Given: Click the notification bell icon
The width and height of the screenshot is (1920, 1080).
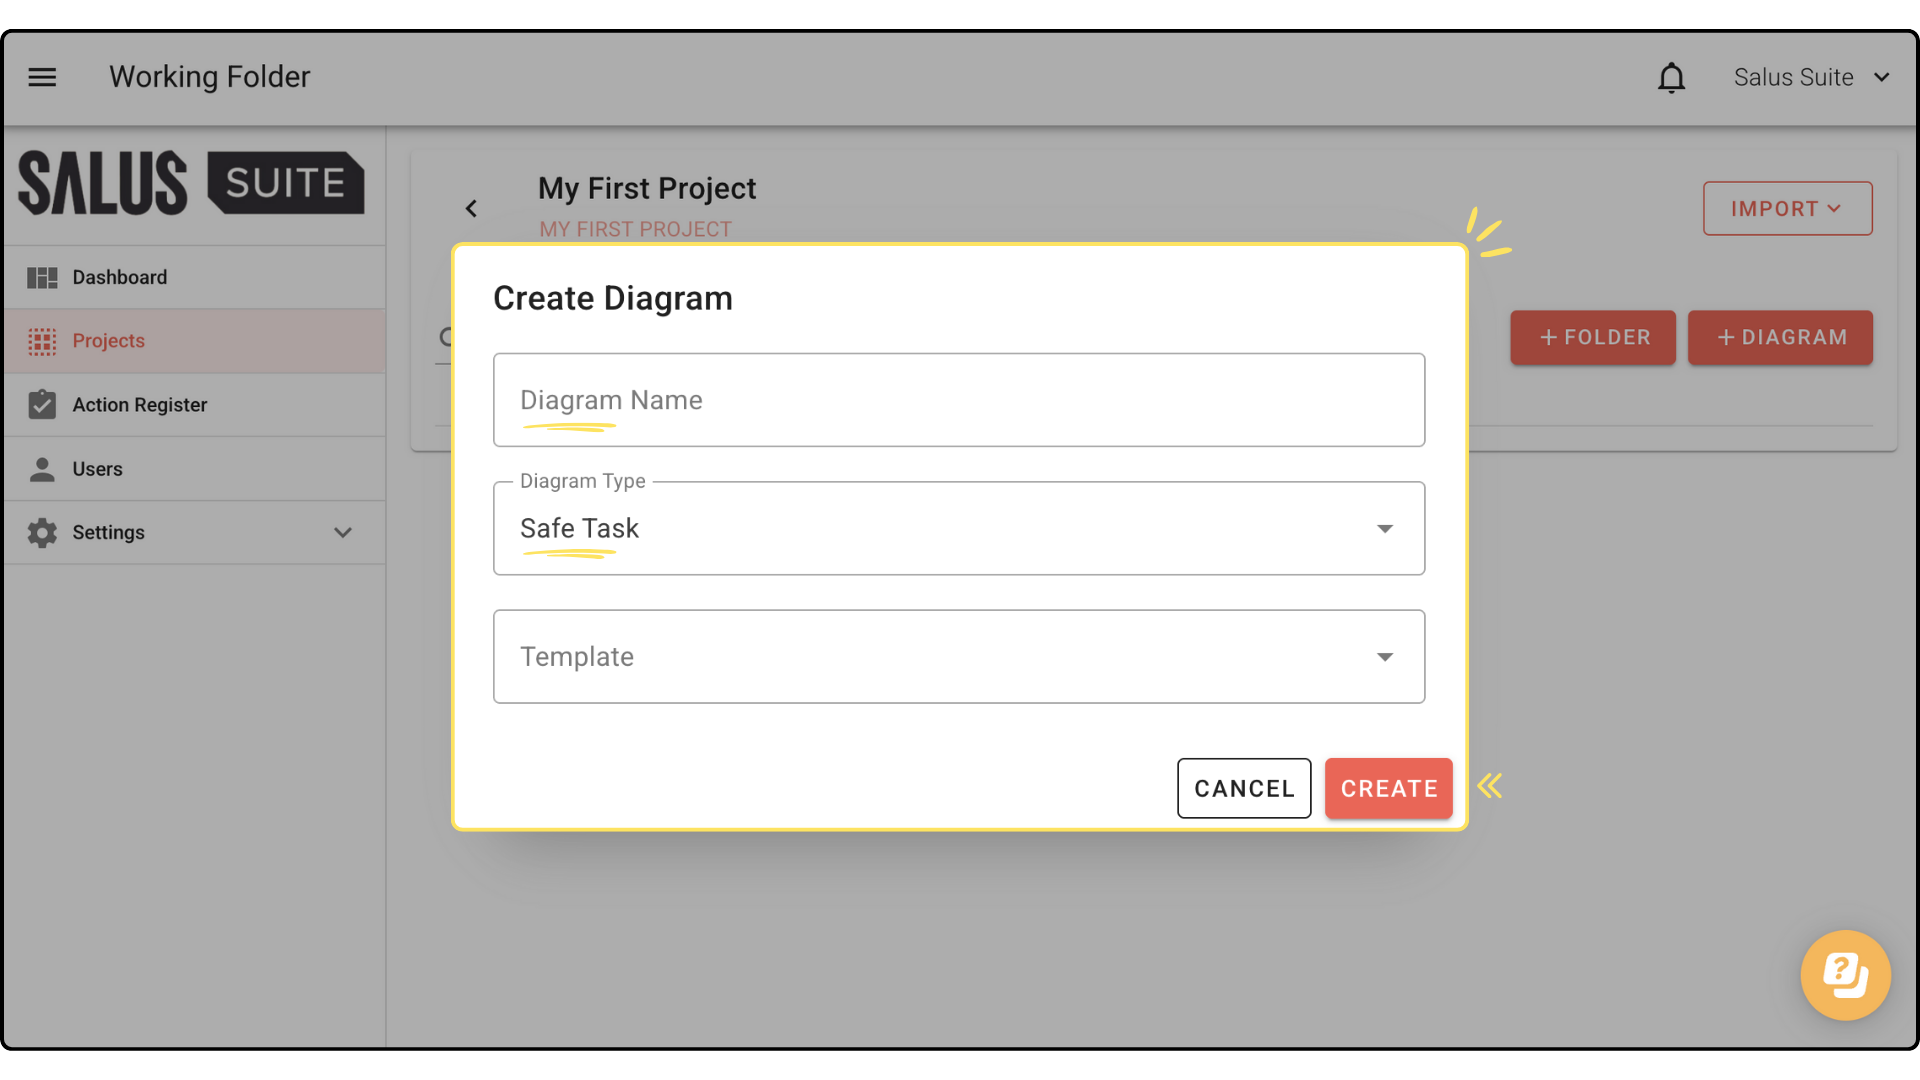Looking at the screenshot, I should click(x=1671, y=77).
